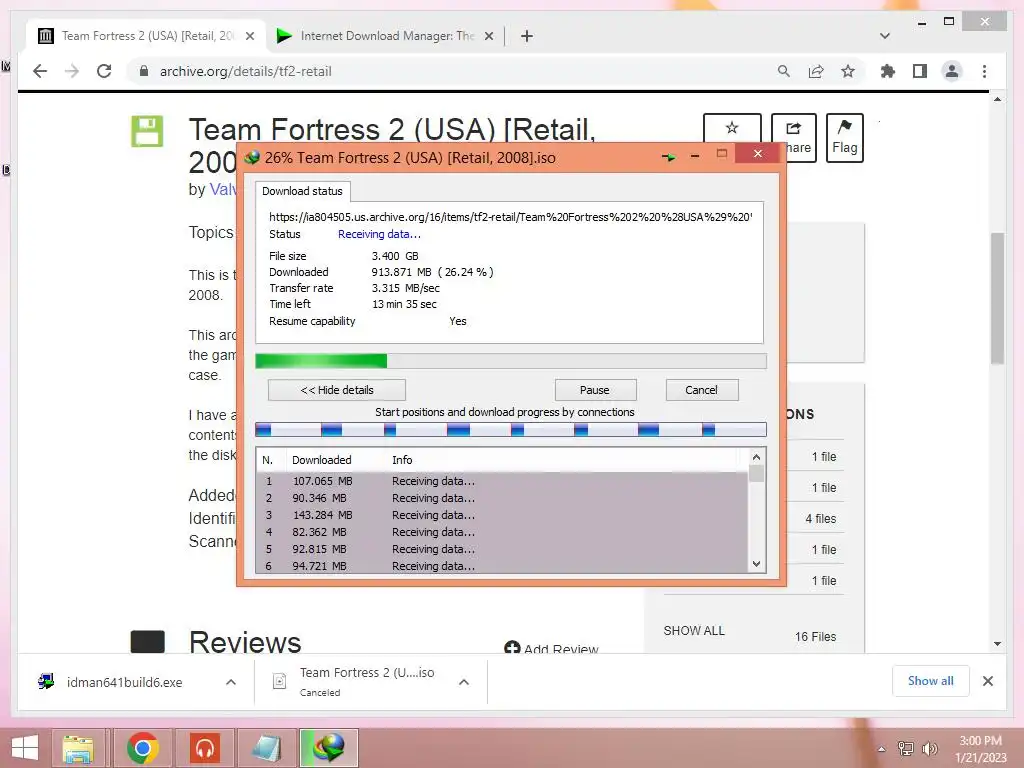This screenshot has width=1024, height=768.
Task: Switch to the Internet Download Manager tab
Action: [x=385, y=36]
